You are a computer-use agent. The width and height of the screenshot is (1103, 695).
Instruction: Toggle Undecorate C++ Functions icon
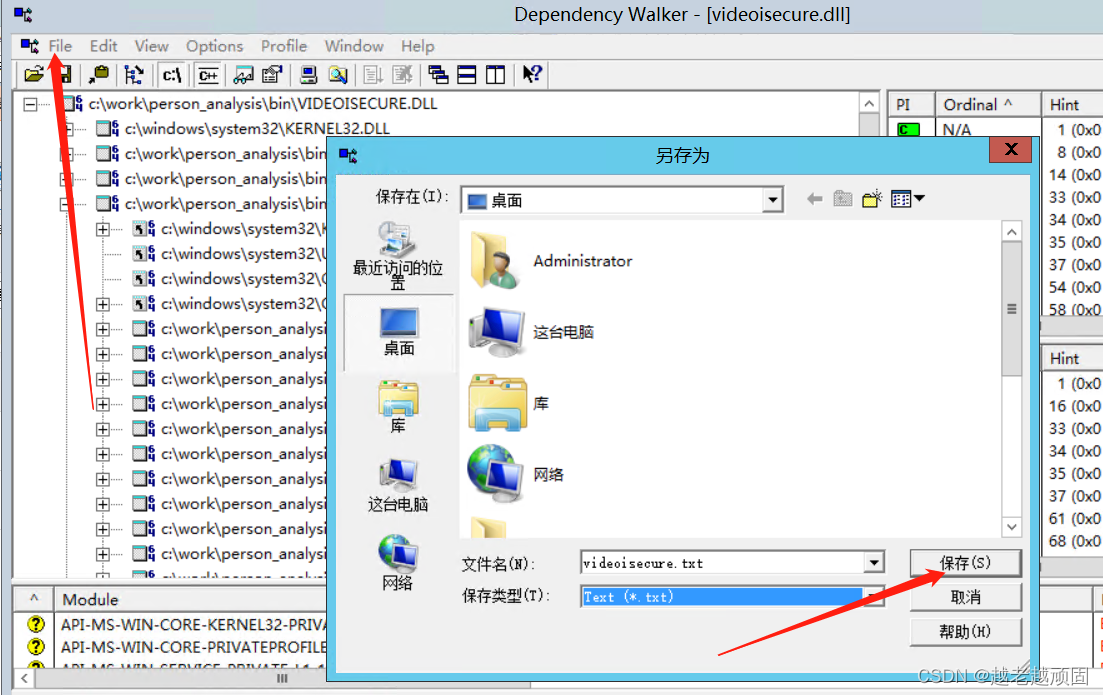(207, 74)
